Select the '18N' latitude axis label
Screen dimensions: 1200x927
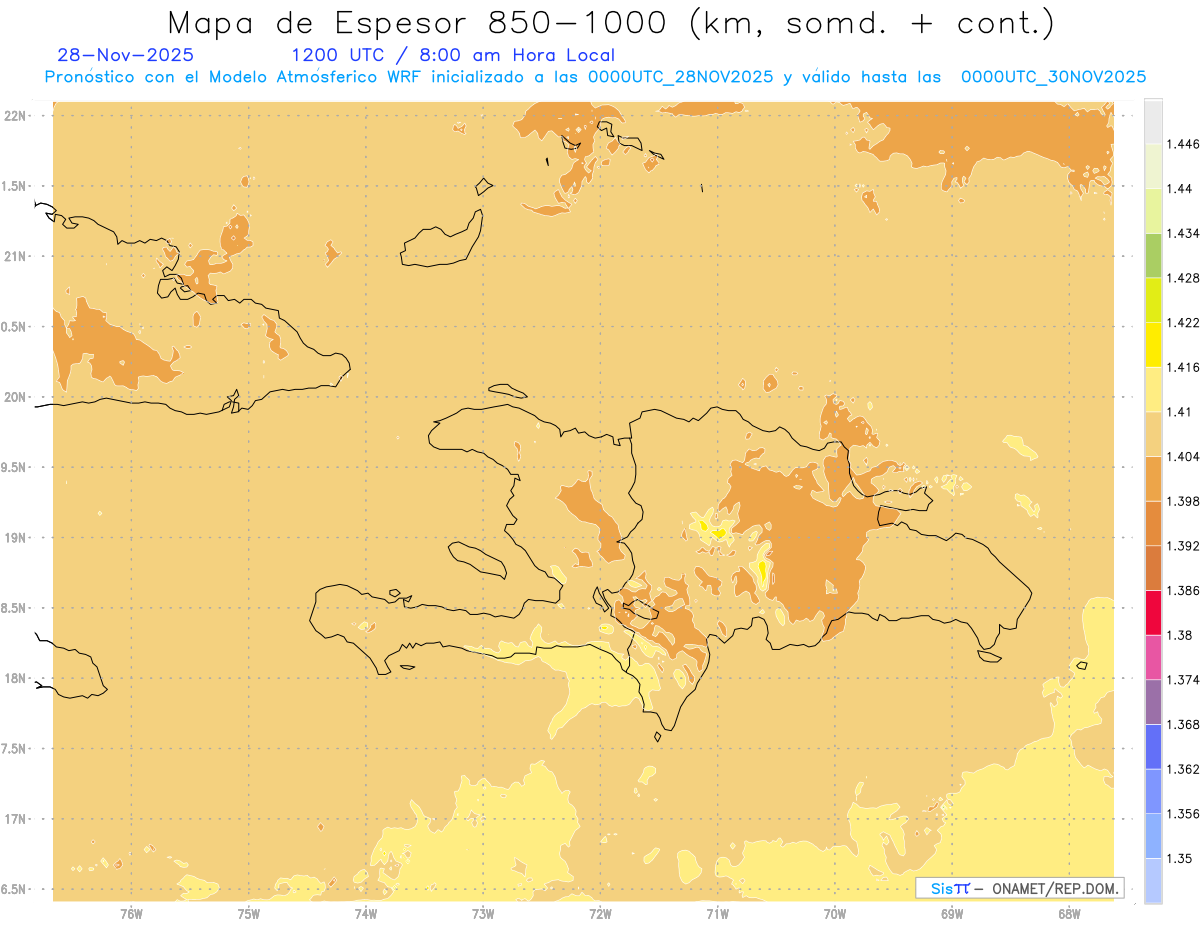(14, 678)
